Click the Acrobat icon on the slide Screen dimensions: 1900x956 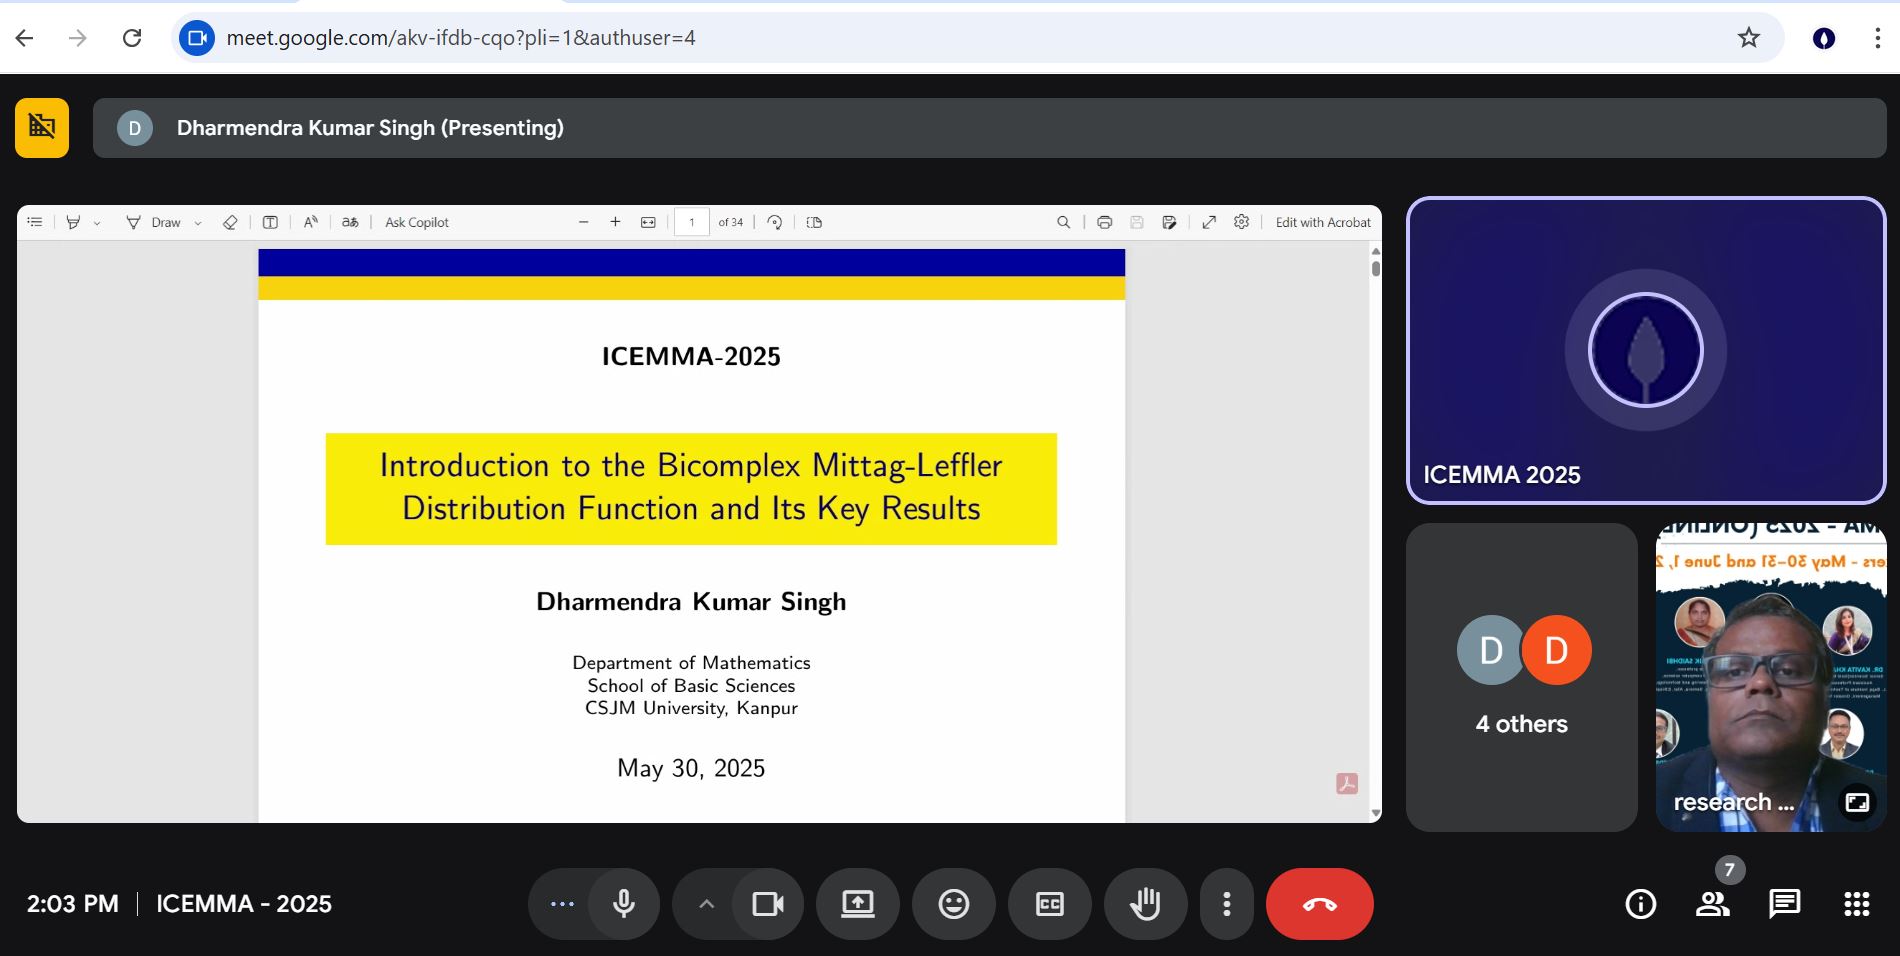pos(1347,784)
